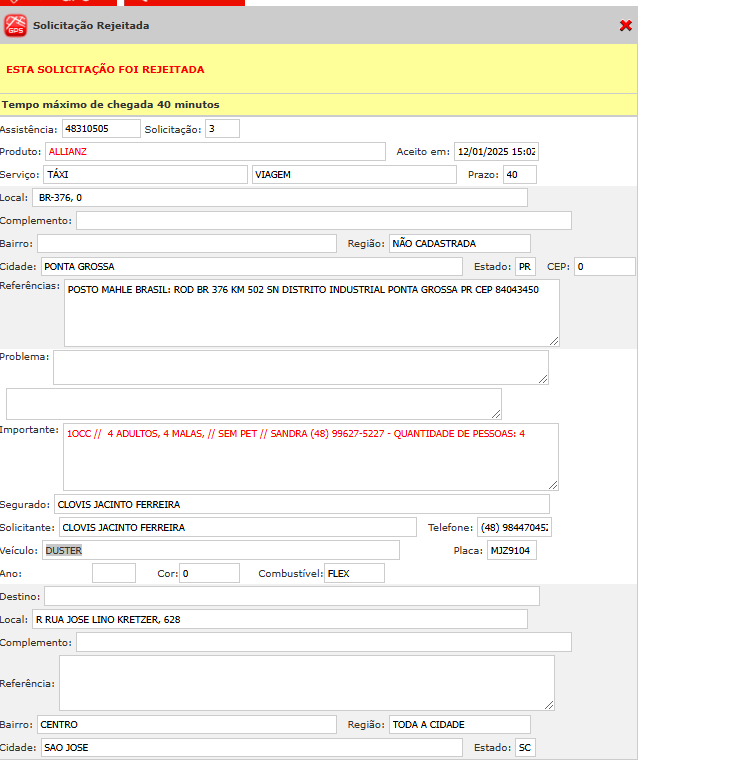The height and width of the screenshot is (780, 742).
Task: Close the Solicitação Rejeitada dialog
Action: pyautogui.click(x=626, y=25)
